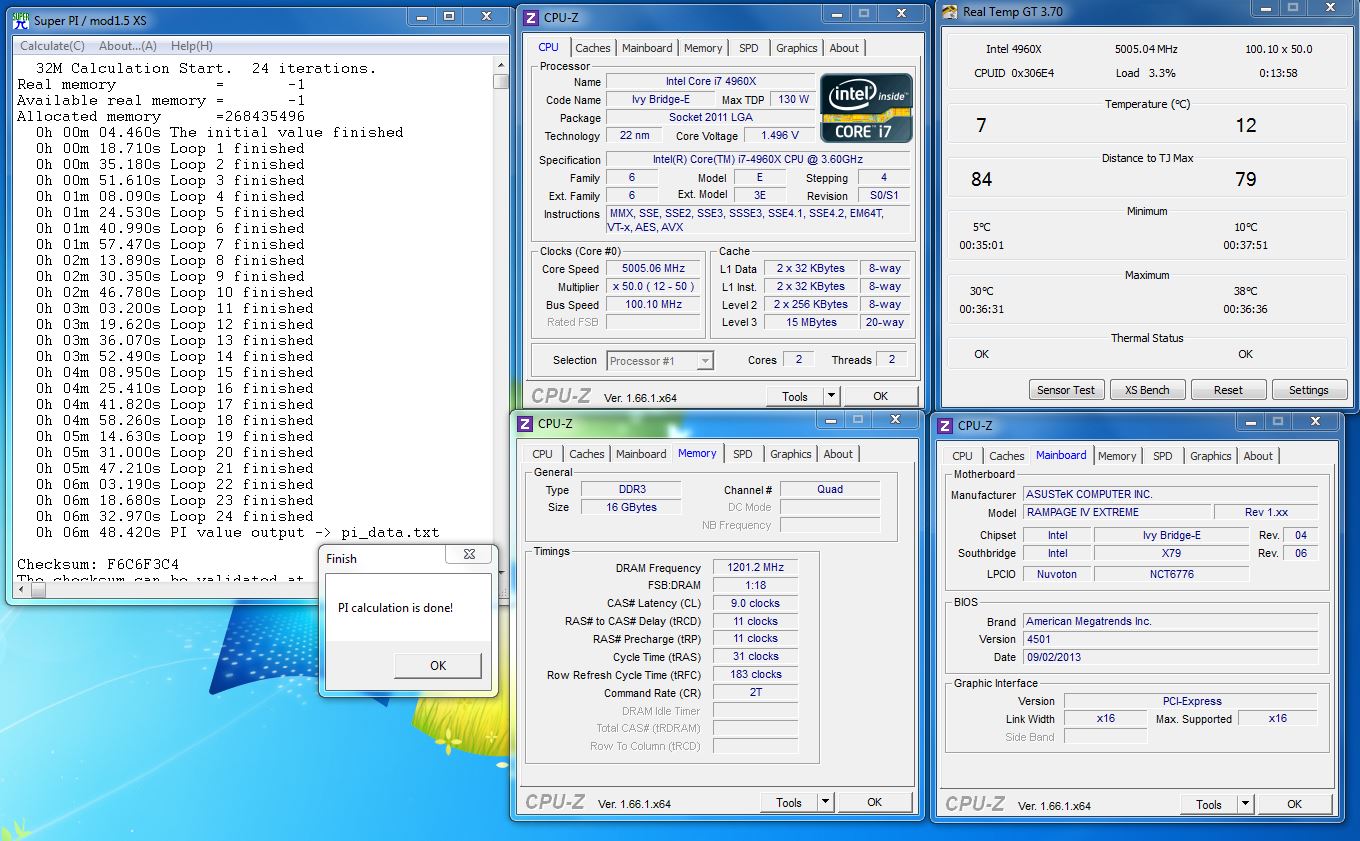Click the Link Width x16 field
The height and width of the screenshot is (841, 1360).
click(x=1105, y=719)
